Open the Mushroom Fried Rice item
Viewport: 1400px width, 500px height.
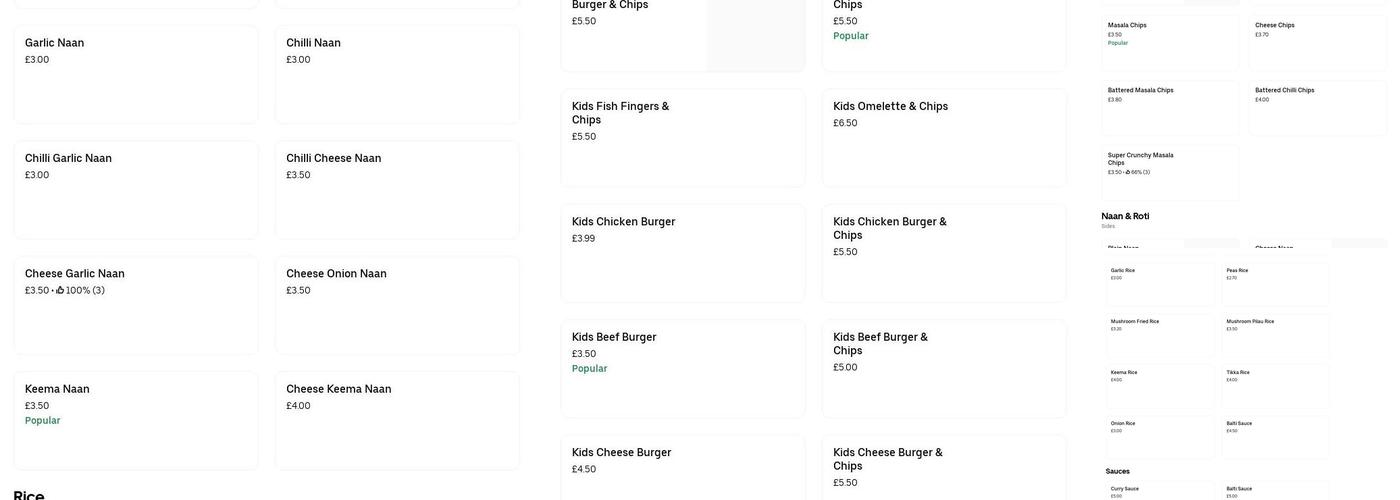[x=1160, y=338]
